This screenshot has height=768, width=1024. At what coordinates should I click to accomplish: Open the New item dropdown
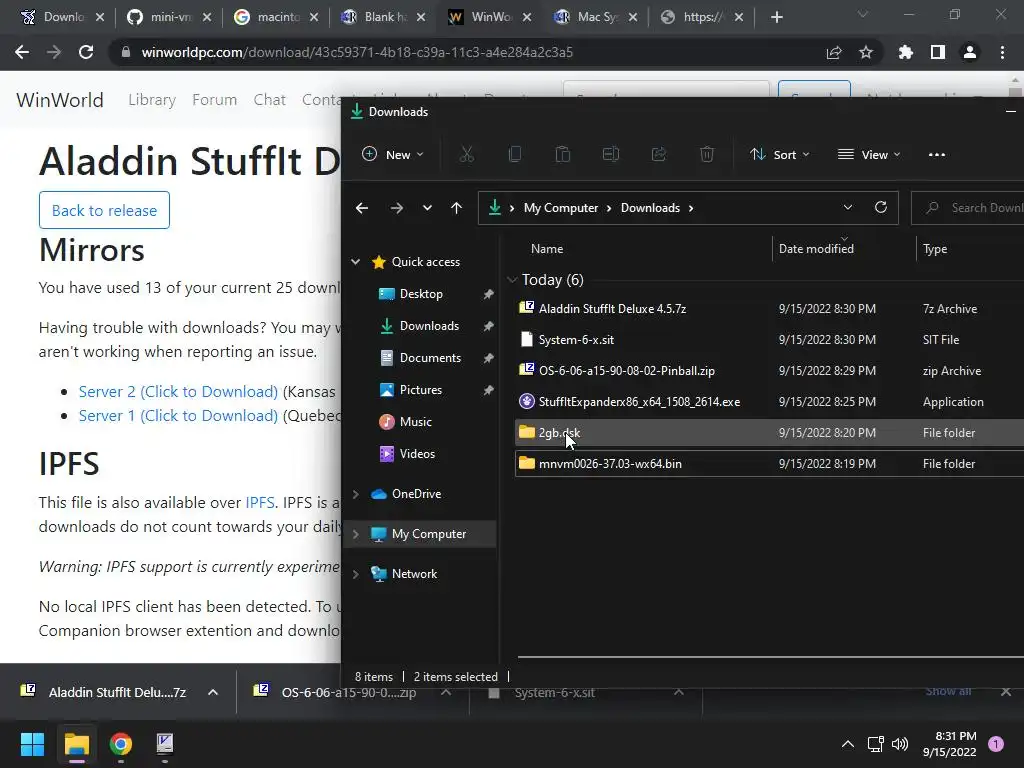point(393,155)
